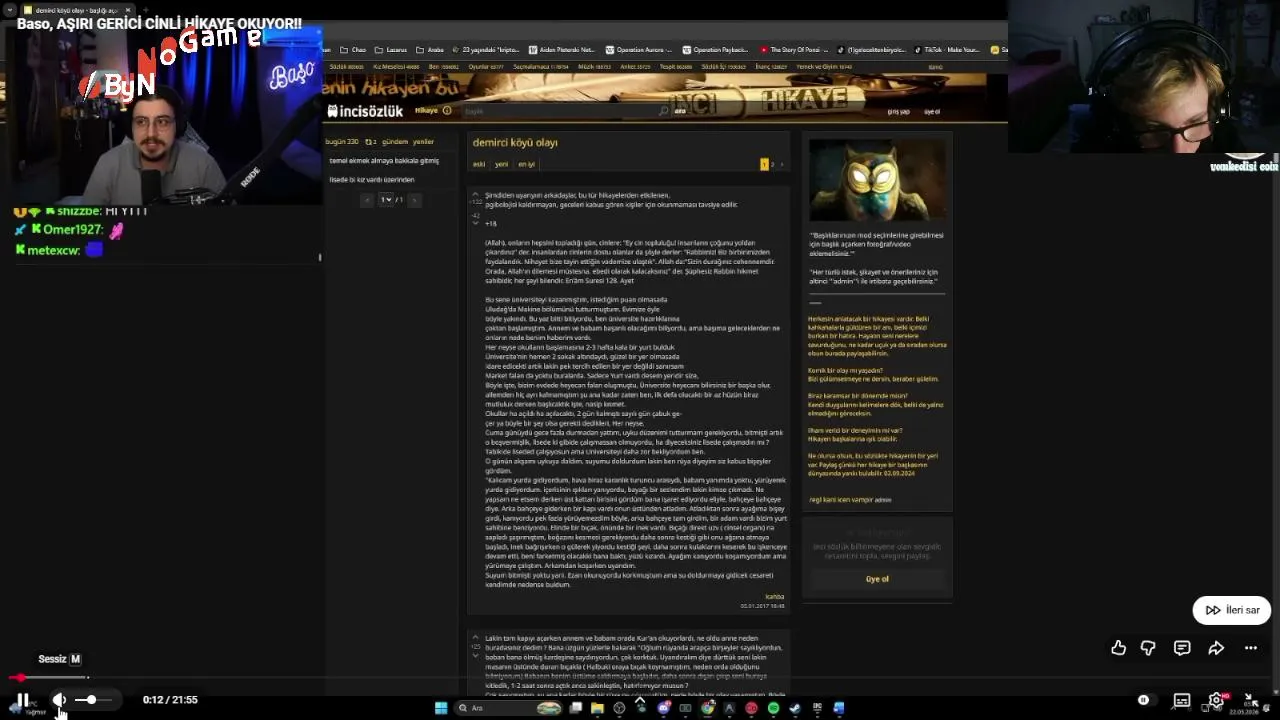The image size is (1280, 720).
Task: Select the 'gündem' tab
Action: pyautogui.click(x=395, y=142)
